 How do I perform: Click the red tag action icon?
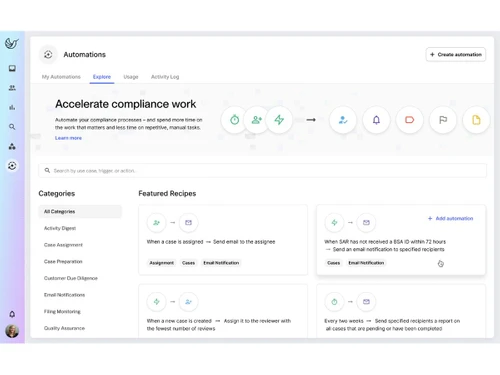tap(410, 120)
